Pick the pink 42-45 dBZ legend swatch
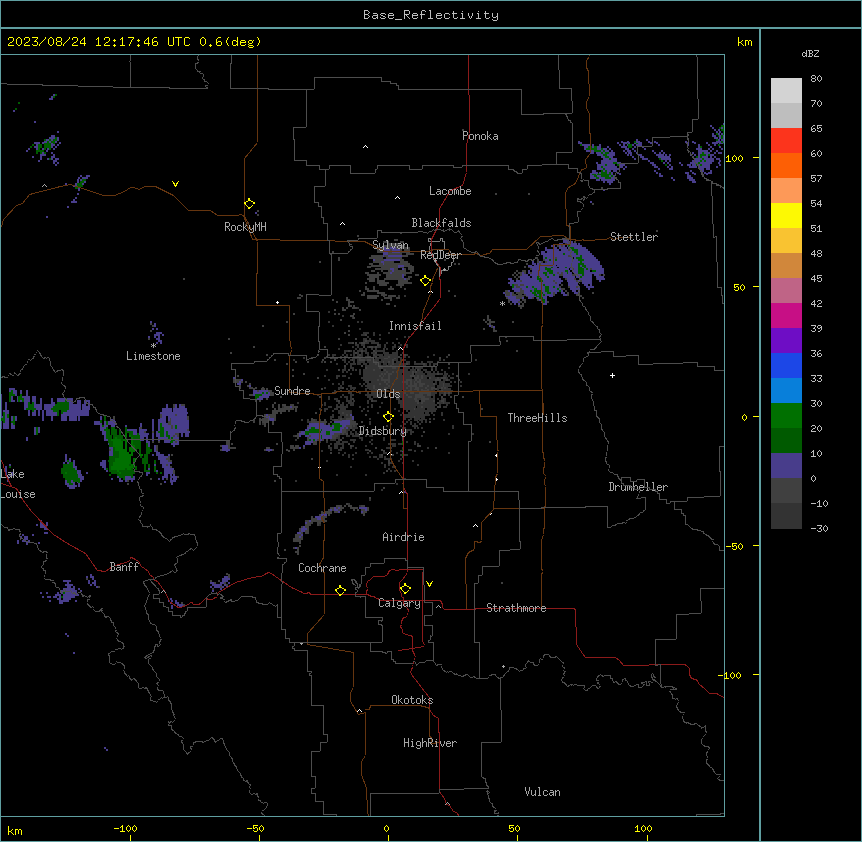Image resolution: width=862 pixels, height=842 pixels. pos(786,291)
